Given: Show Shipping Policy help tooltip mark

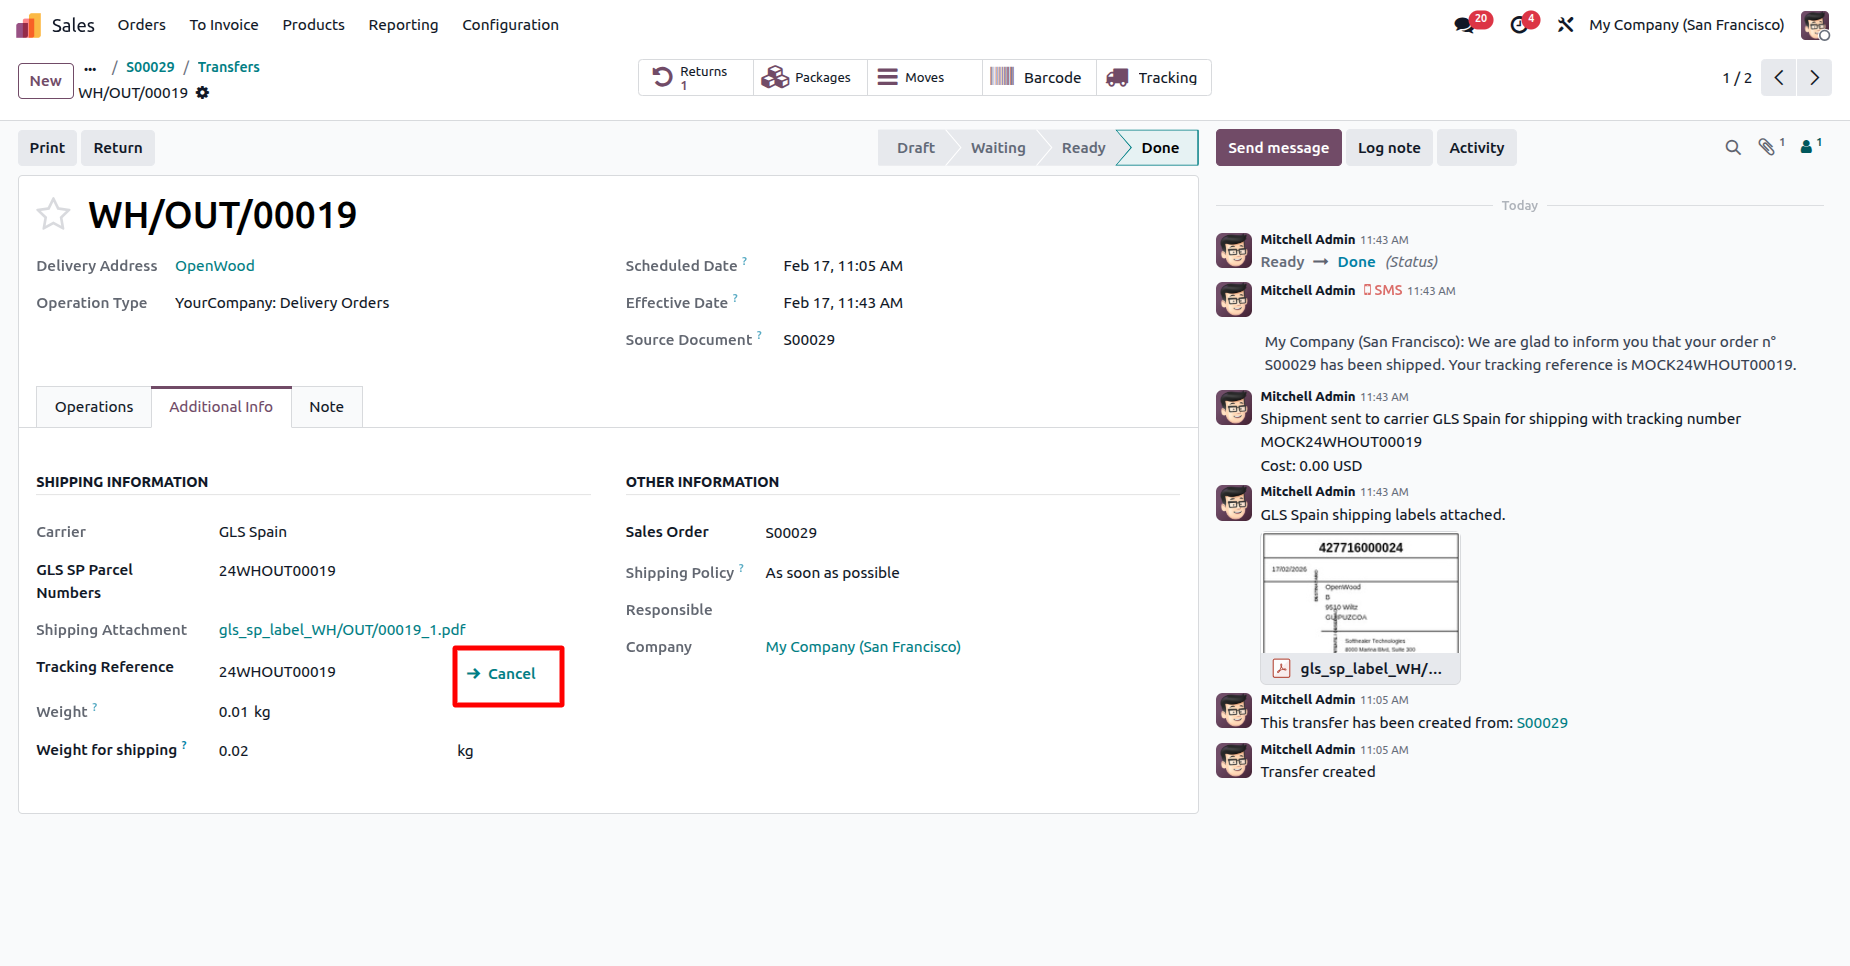Looking at the screenshot, I should tap(741, 568).
